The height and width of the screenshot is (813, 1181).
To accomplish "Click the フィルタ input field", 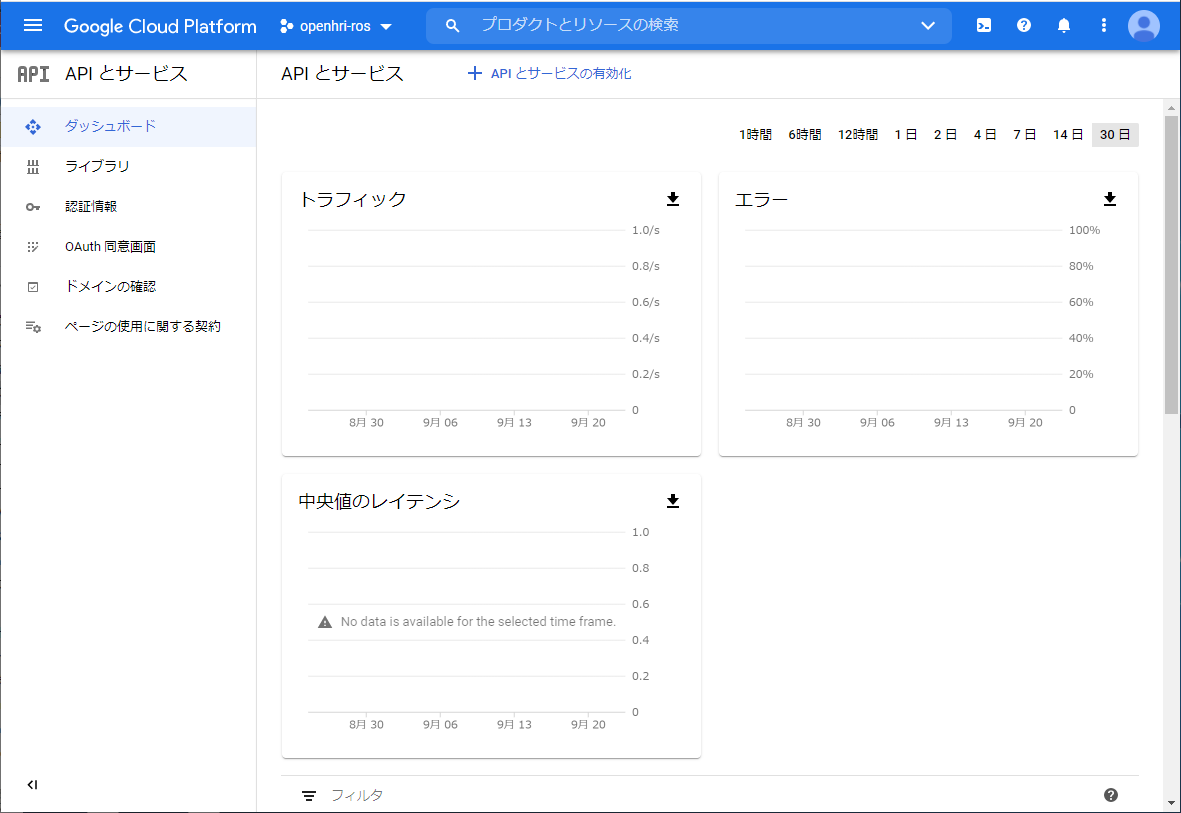I will [x=708, y=796].
